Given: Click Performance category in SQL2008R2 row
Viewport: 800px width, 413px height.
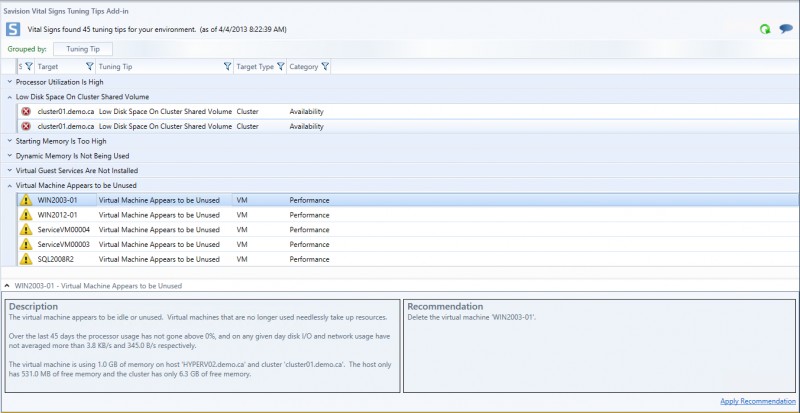Looking at the screenshot, I should coord(309,259).
